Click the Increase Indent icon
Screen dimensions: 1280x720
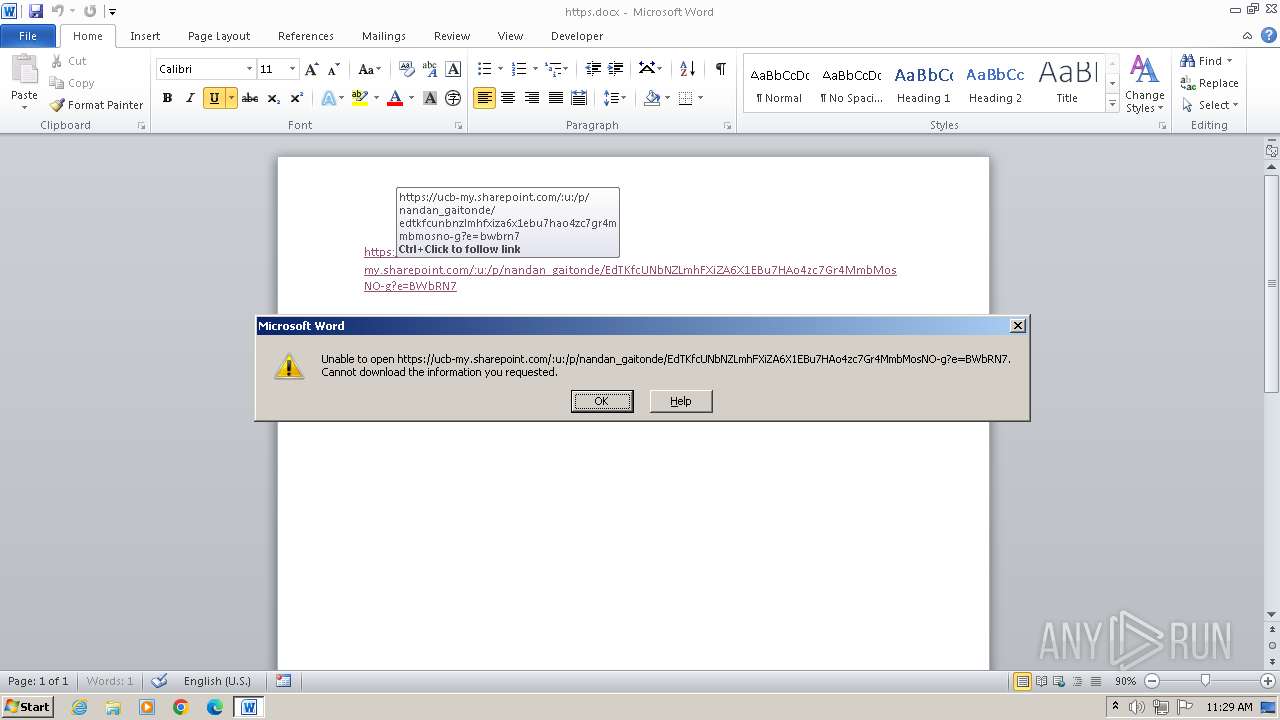pos(616,69)
